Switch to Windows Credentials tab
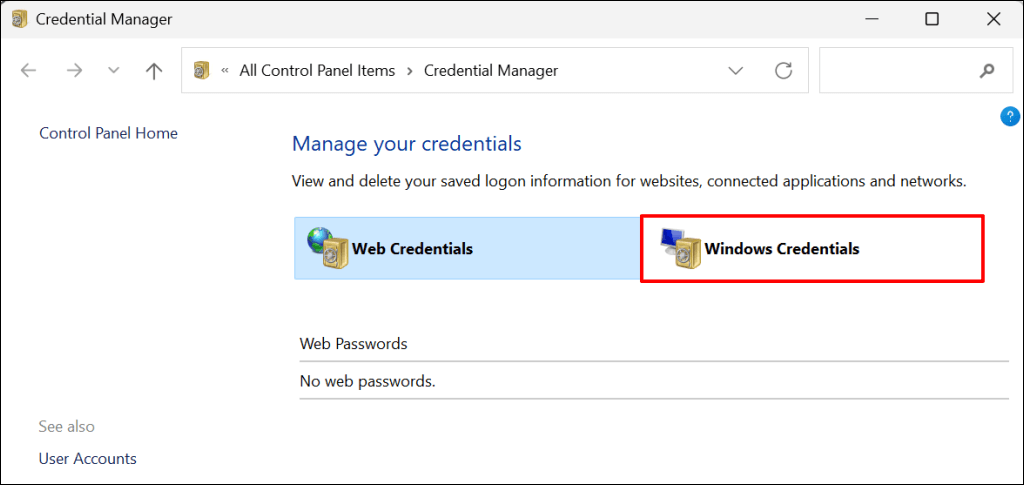 (x=781, y=248)
